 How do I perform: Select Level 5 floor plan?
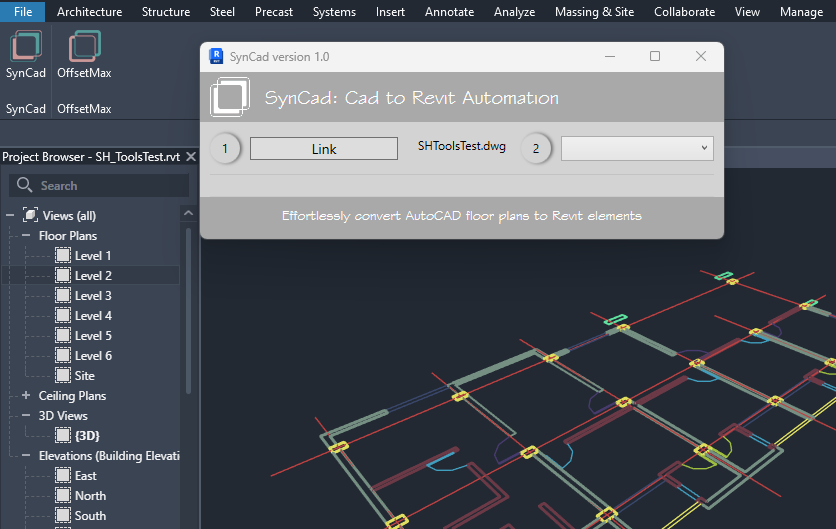[93, 335]
